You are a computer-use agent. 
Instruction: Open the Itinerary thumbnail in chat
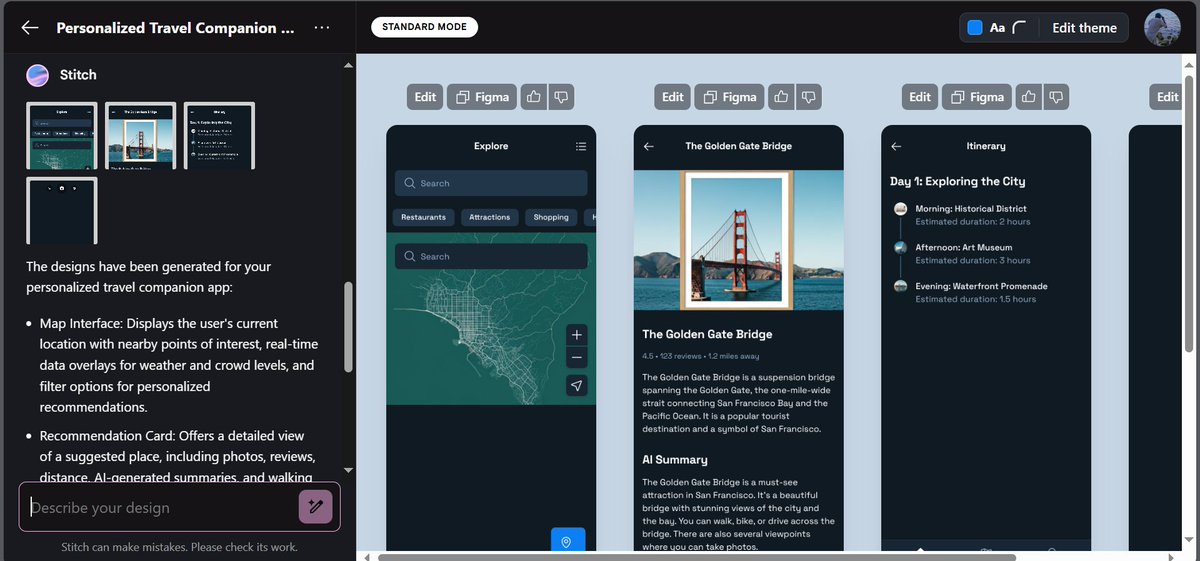[x=220, y=136]
